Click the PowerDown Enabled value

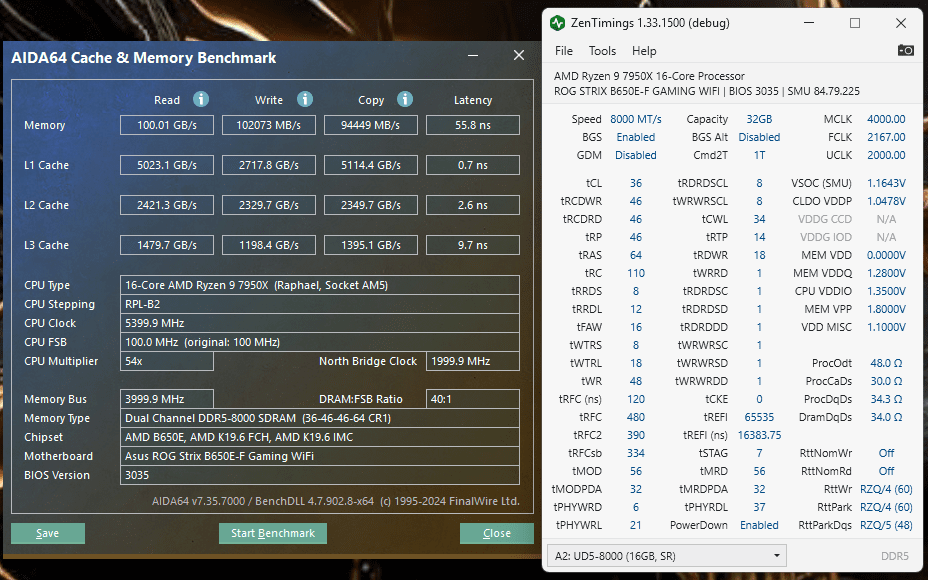[759, 525]
